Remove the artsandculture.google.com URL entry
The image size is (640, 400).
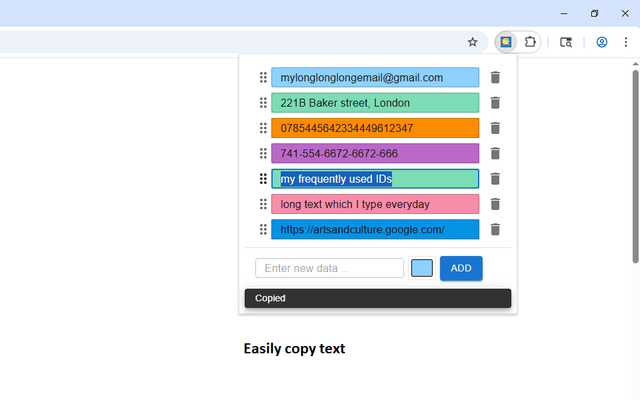[495, 230]
